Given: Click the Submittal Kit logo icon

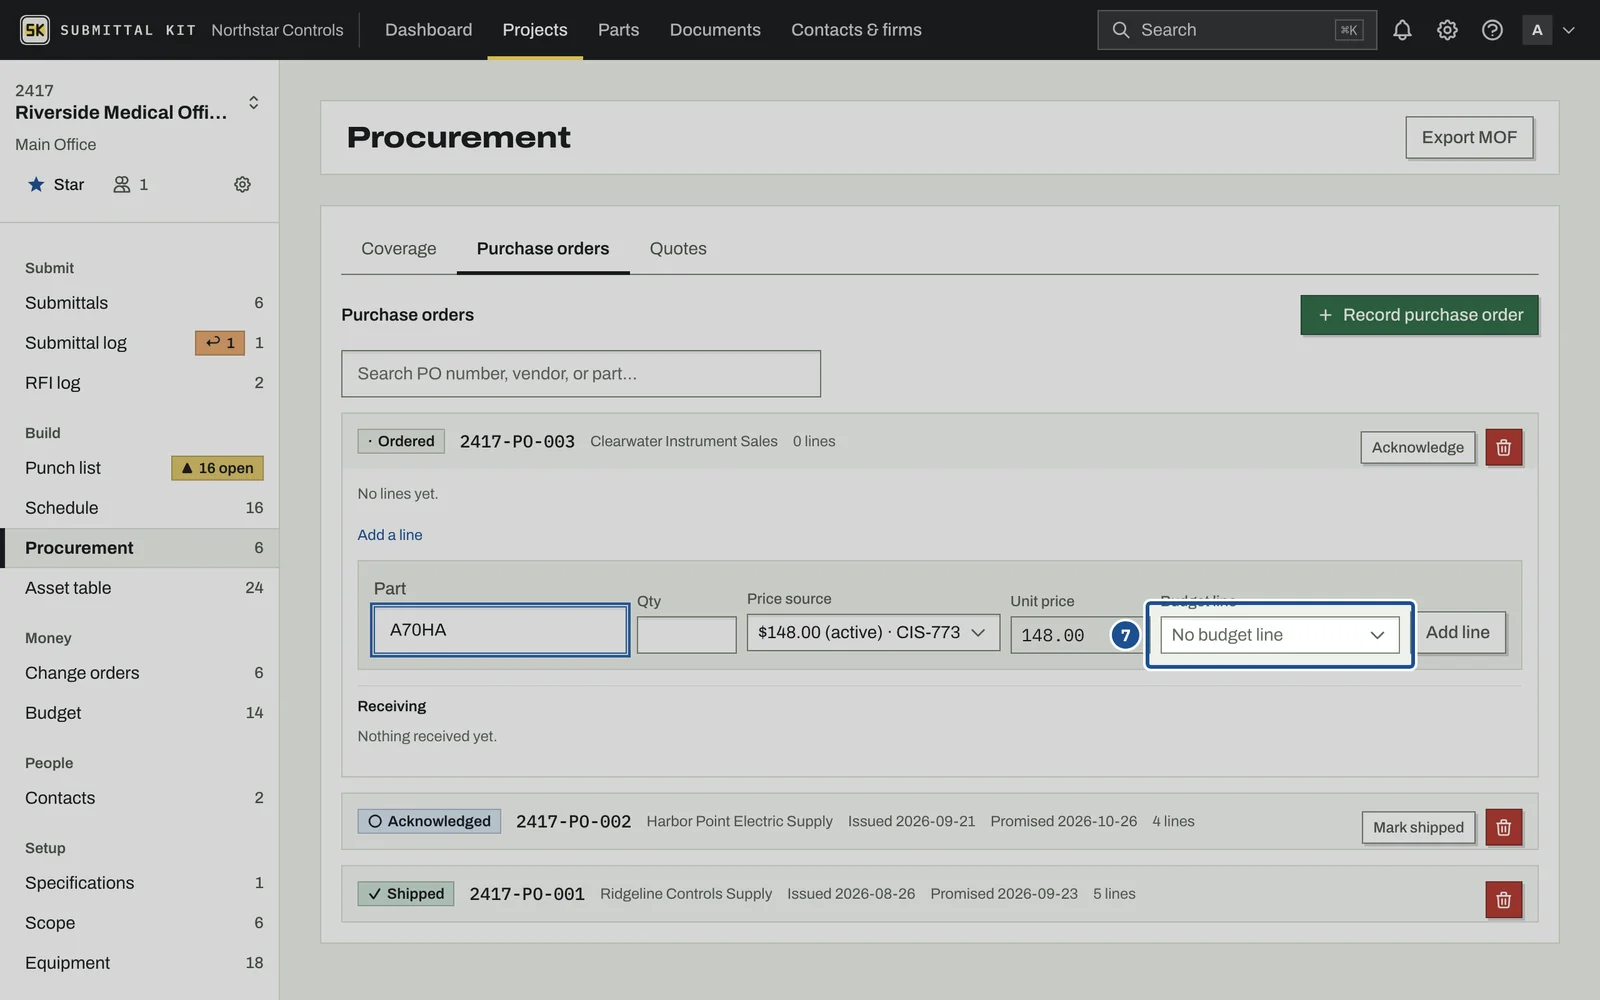Looking at the screenshot, I should click(35, 30).
